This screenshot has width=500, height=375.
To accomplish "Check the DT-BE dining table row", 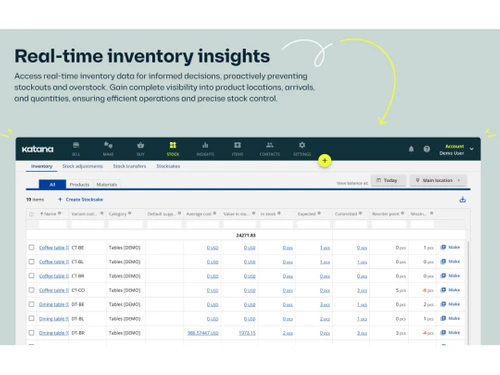I will coord(31,304).
